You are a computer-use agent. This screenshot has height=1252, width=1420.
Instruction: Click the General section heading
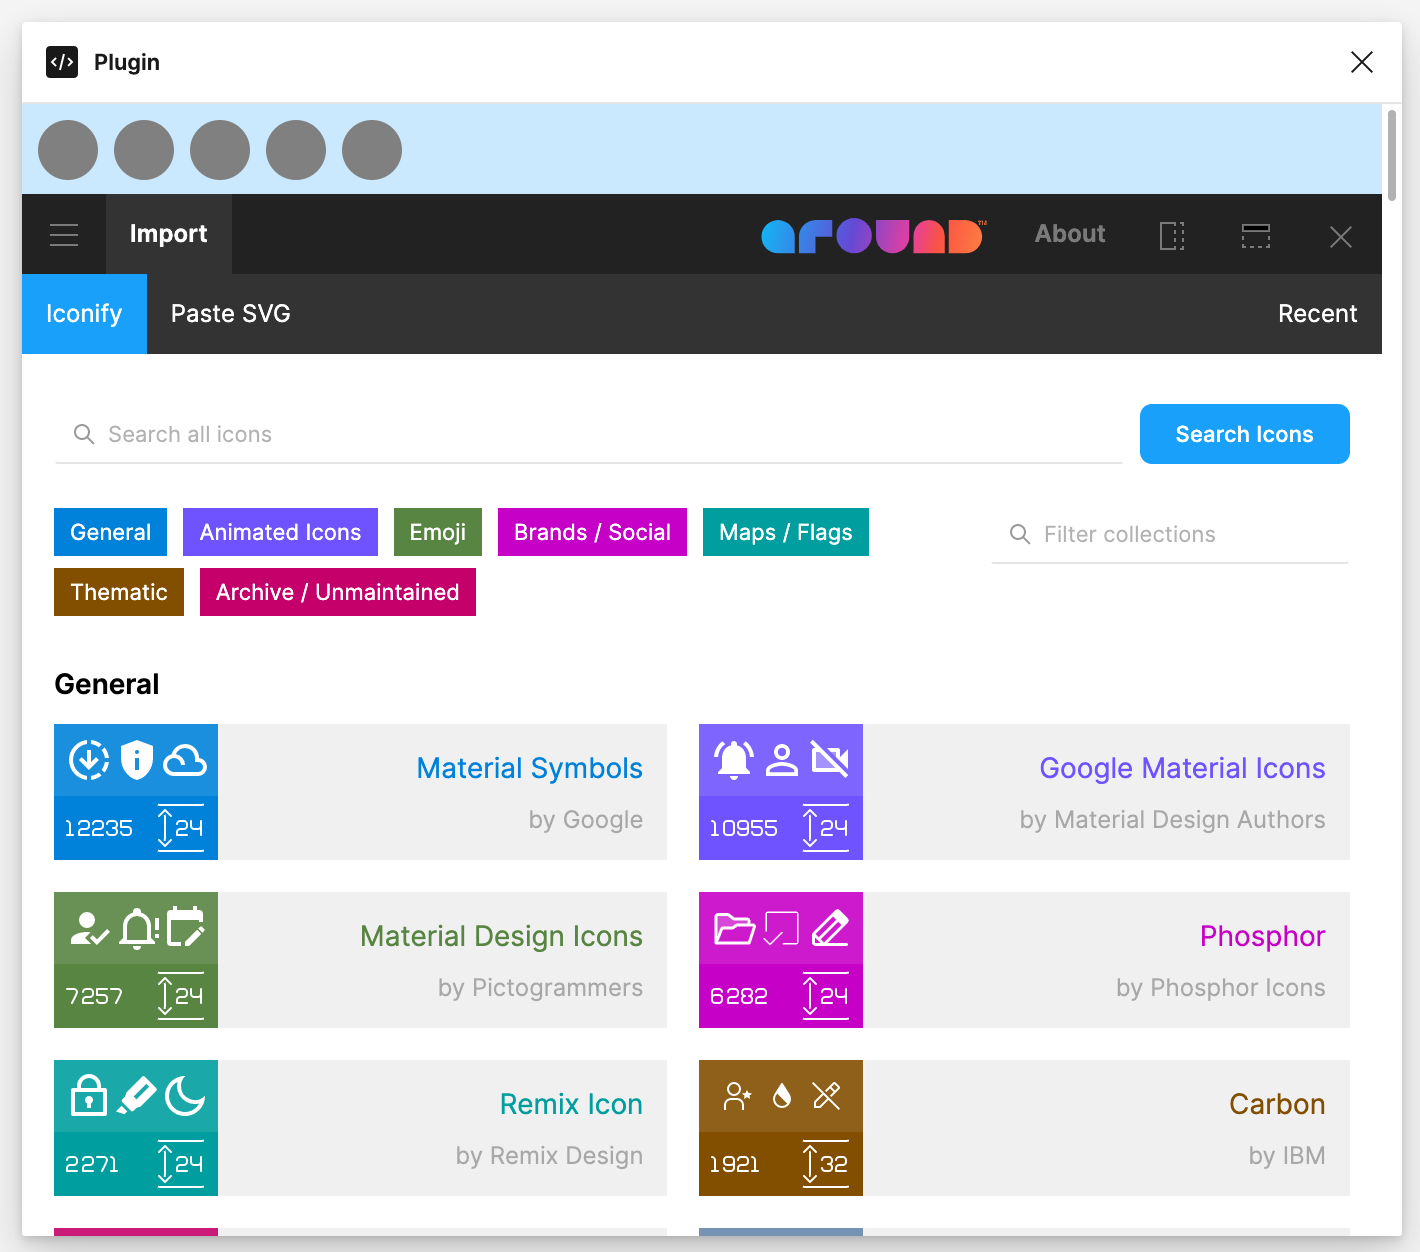click(107, 684)
